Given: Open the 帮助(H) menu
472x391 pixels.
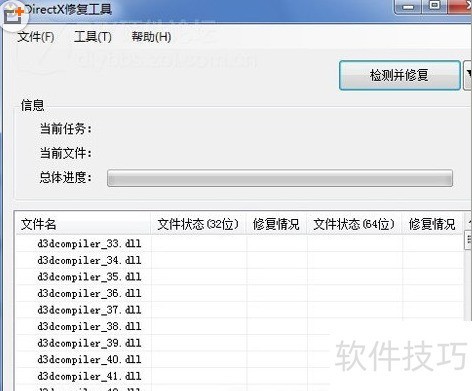Looking at the screenshot, I should pos(151,37).
